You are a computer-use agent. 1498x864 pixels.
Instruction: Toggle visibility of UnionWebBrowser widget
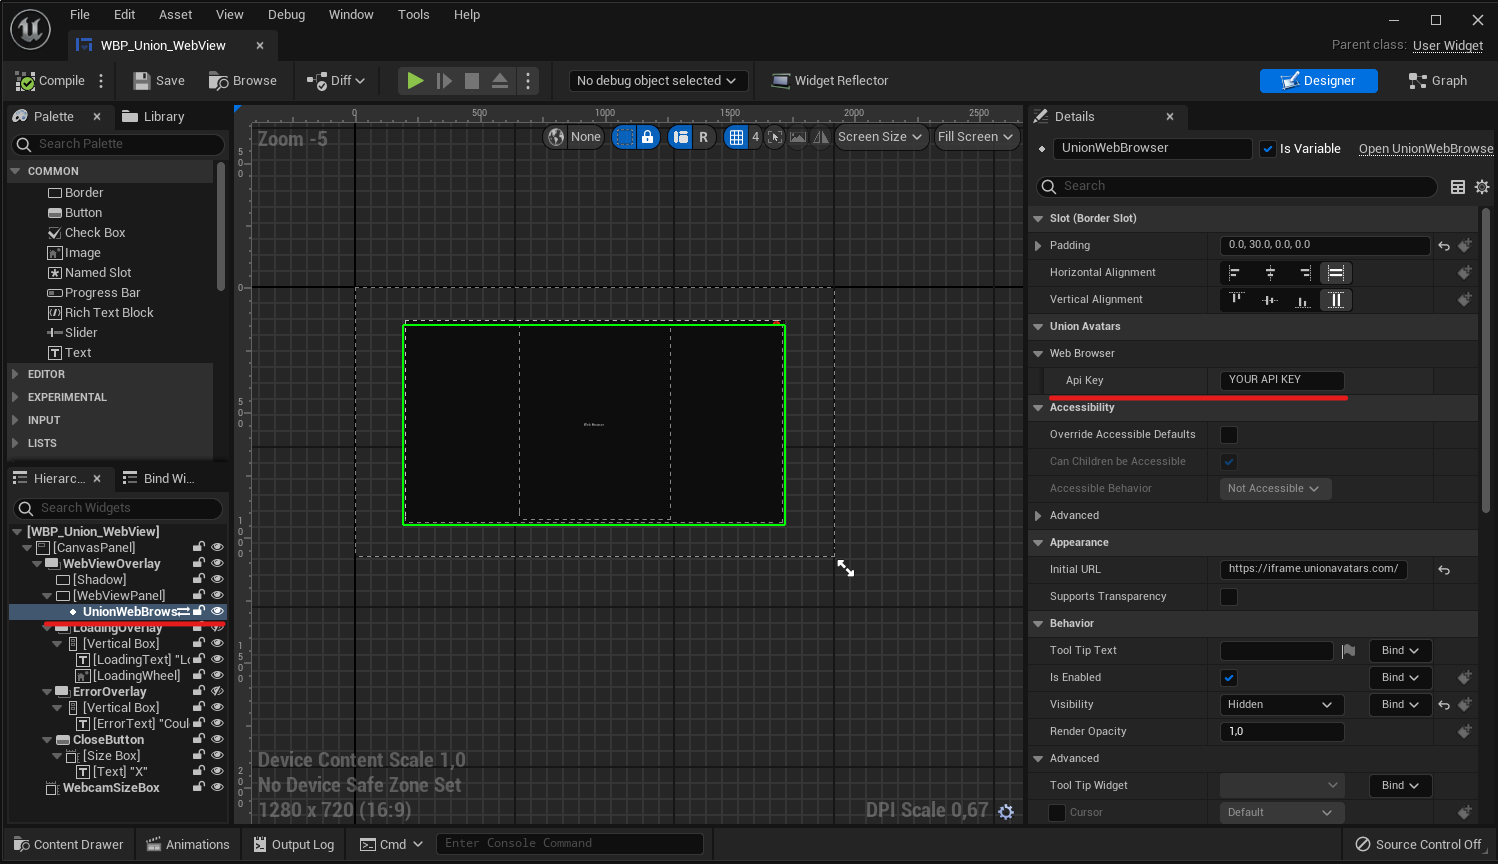tap(217, 611)
